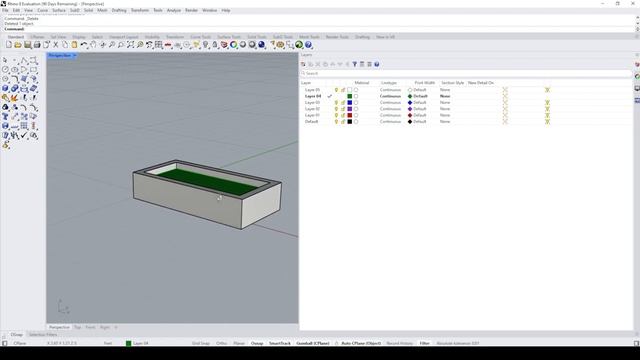Screen dimensions: 640x360
Task: Click the Copy icon in toolbar
Action: [x=65, y=45]
